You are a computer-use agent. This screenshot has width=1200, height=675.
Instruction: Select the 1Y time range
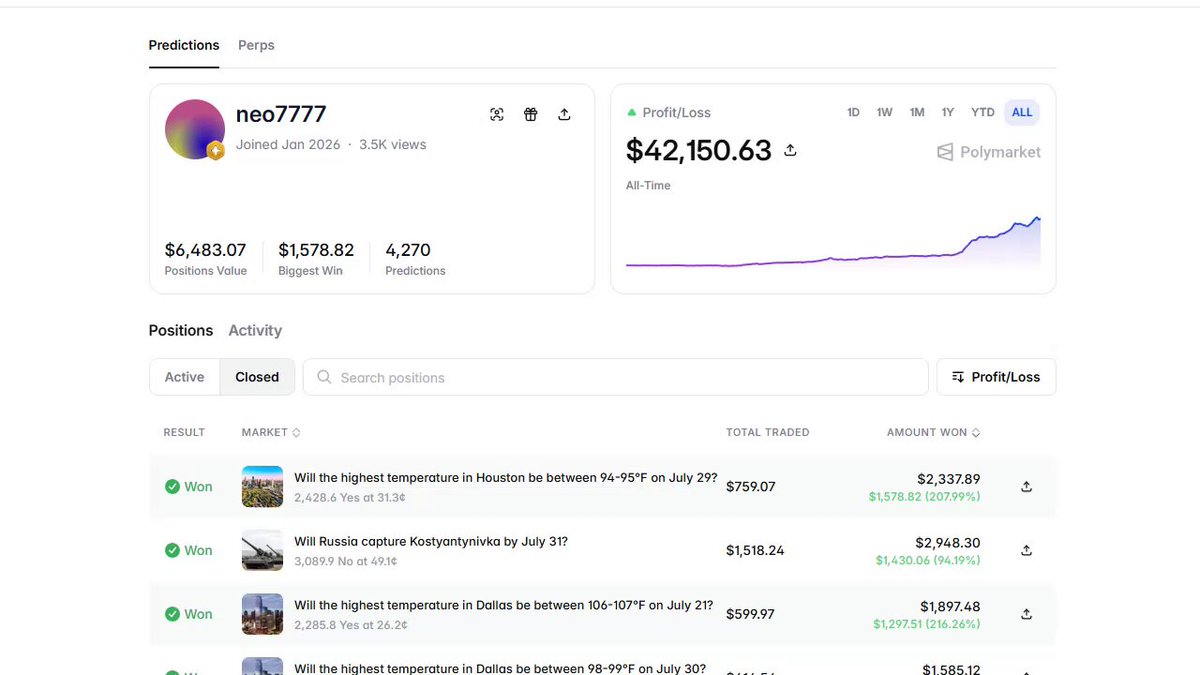[x=948, y=112]
